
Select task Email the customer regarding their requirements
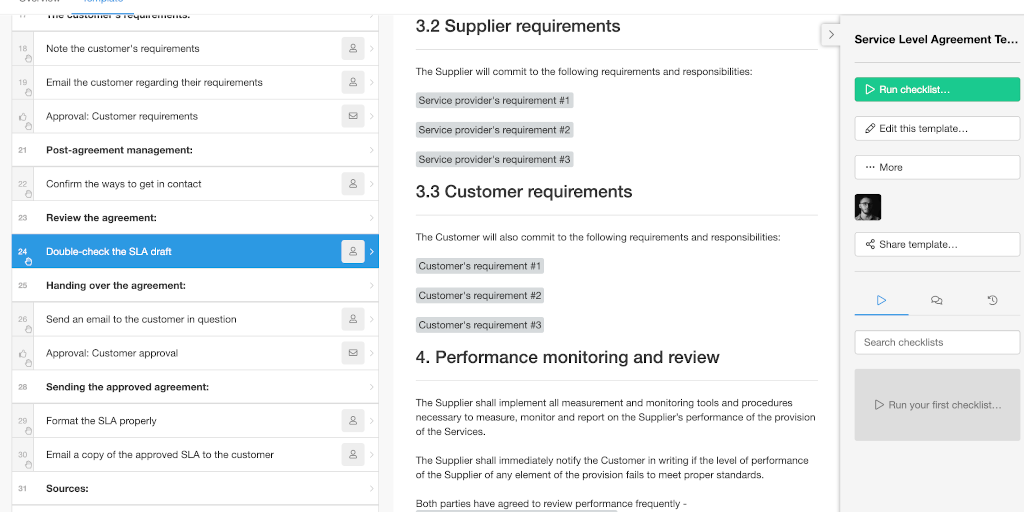195,82
